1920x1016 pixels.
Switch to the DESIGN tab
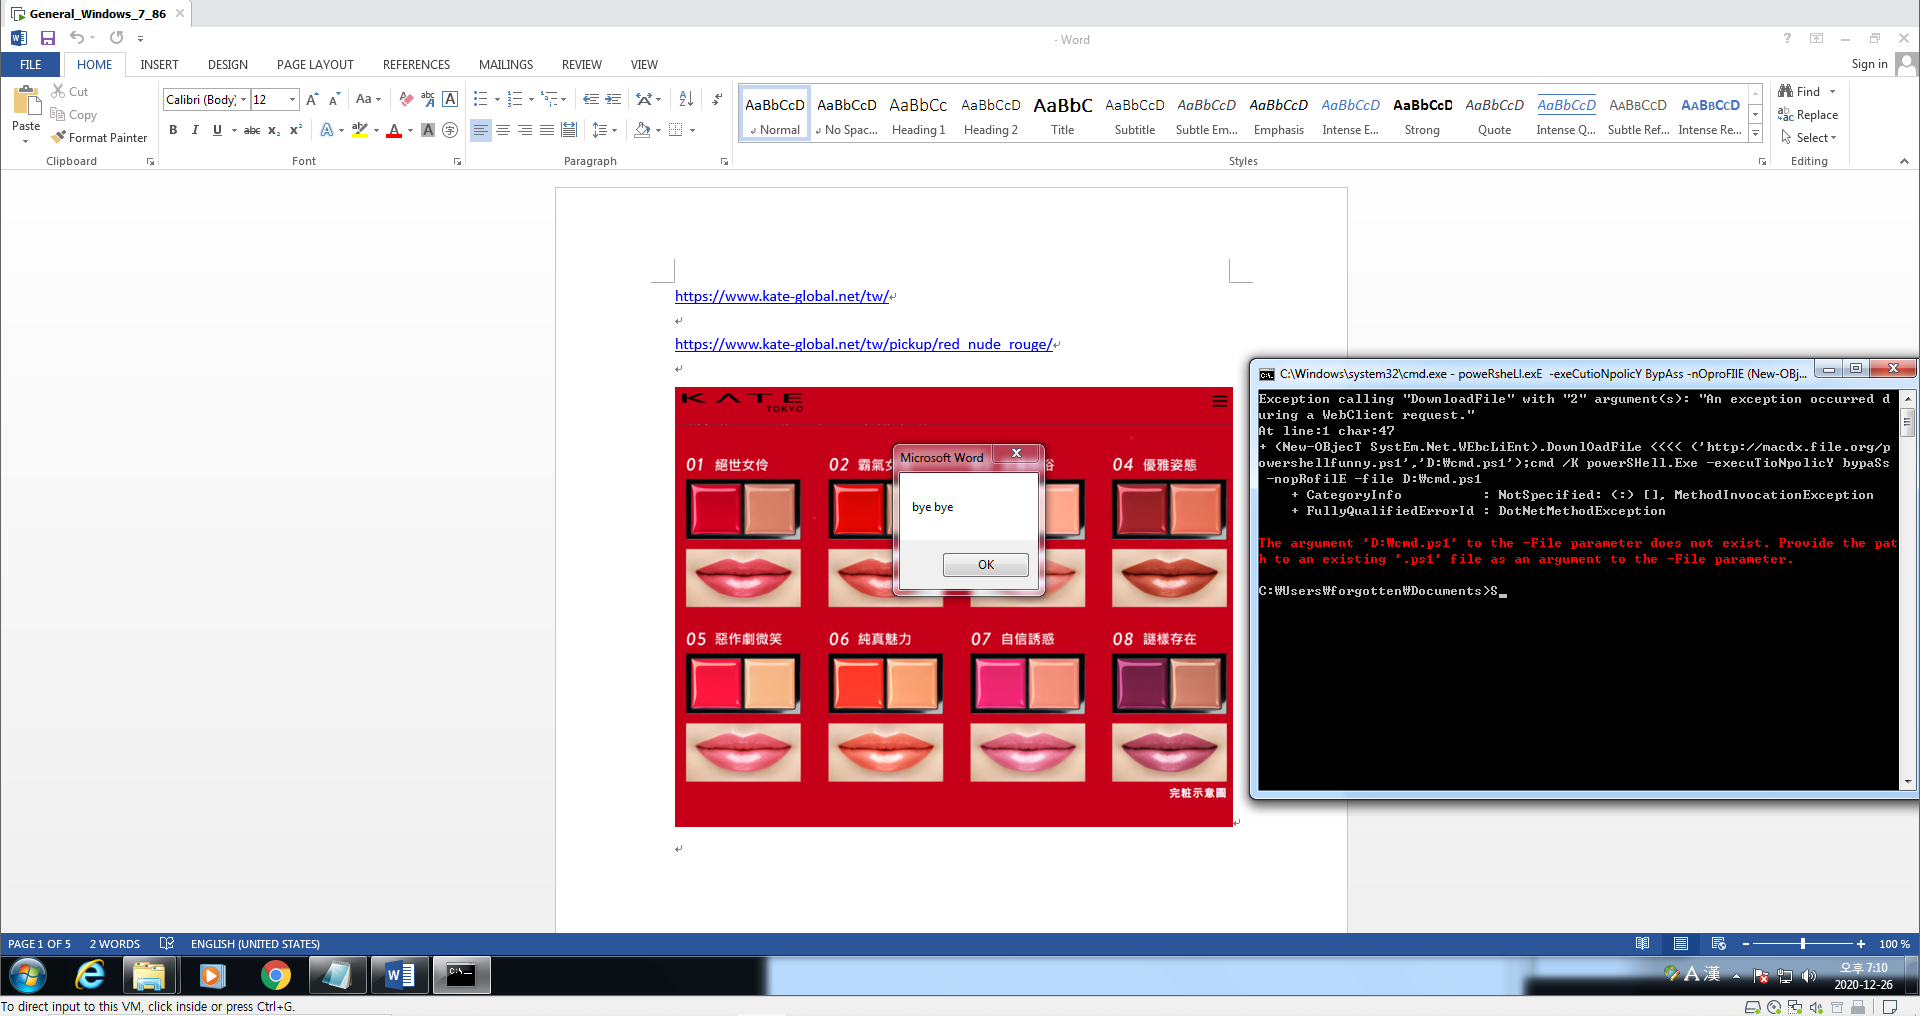click(x=228, y=65)
